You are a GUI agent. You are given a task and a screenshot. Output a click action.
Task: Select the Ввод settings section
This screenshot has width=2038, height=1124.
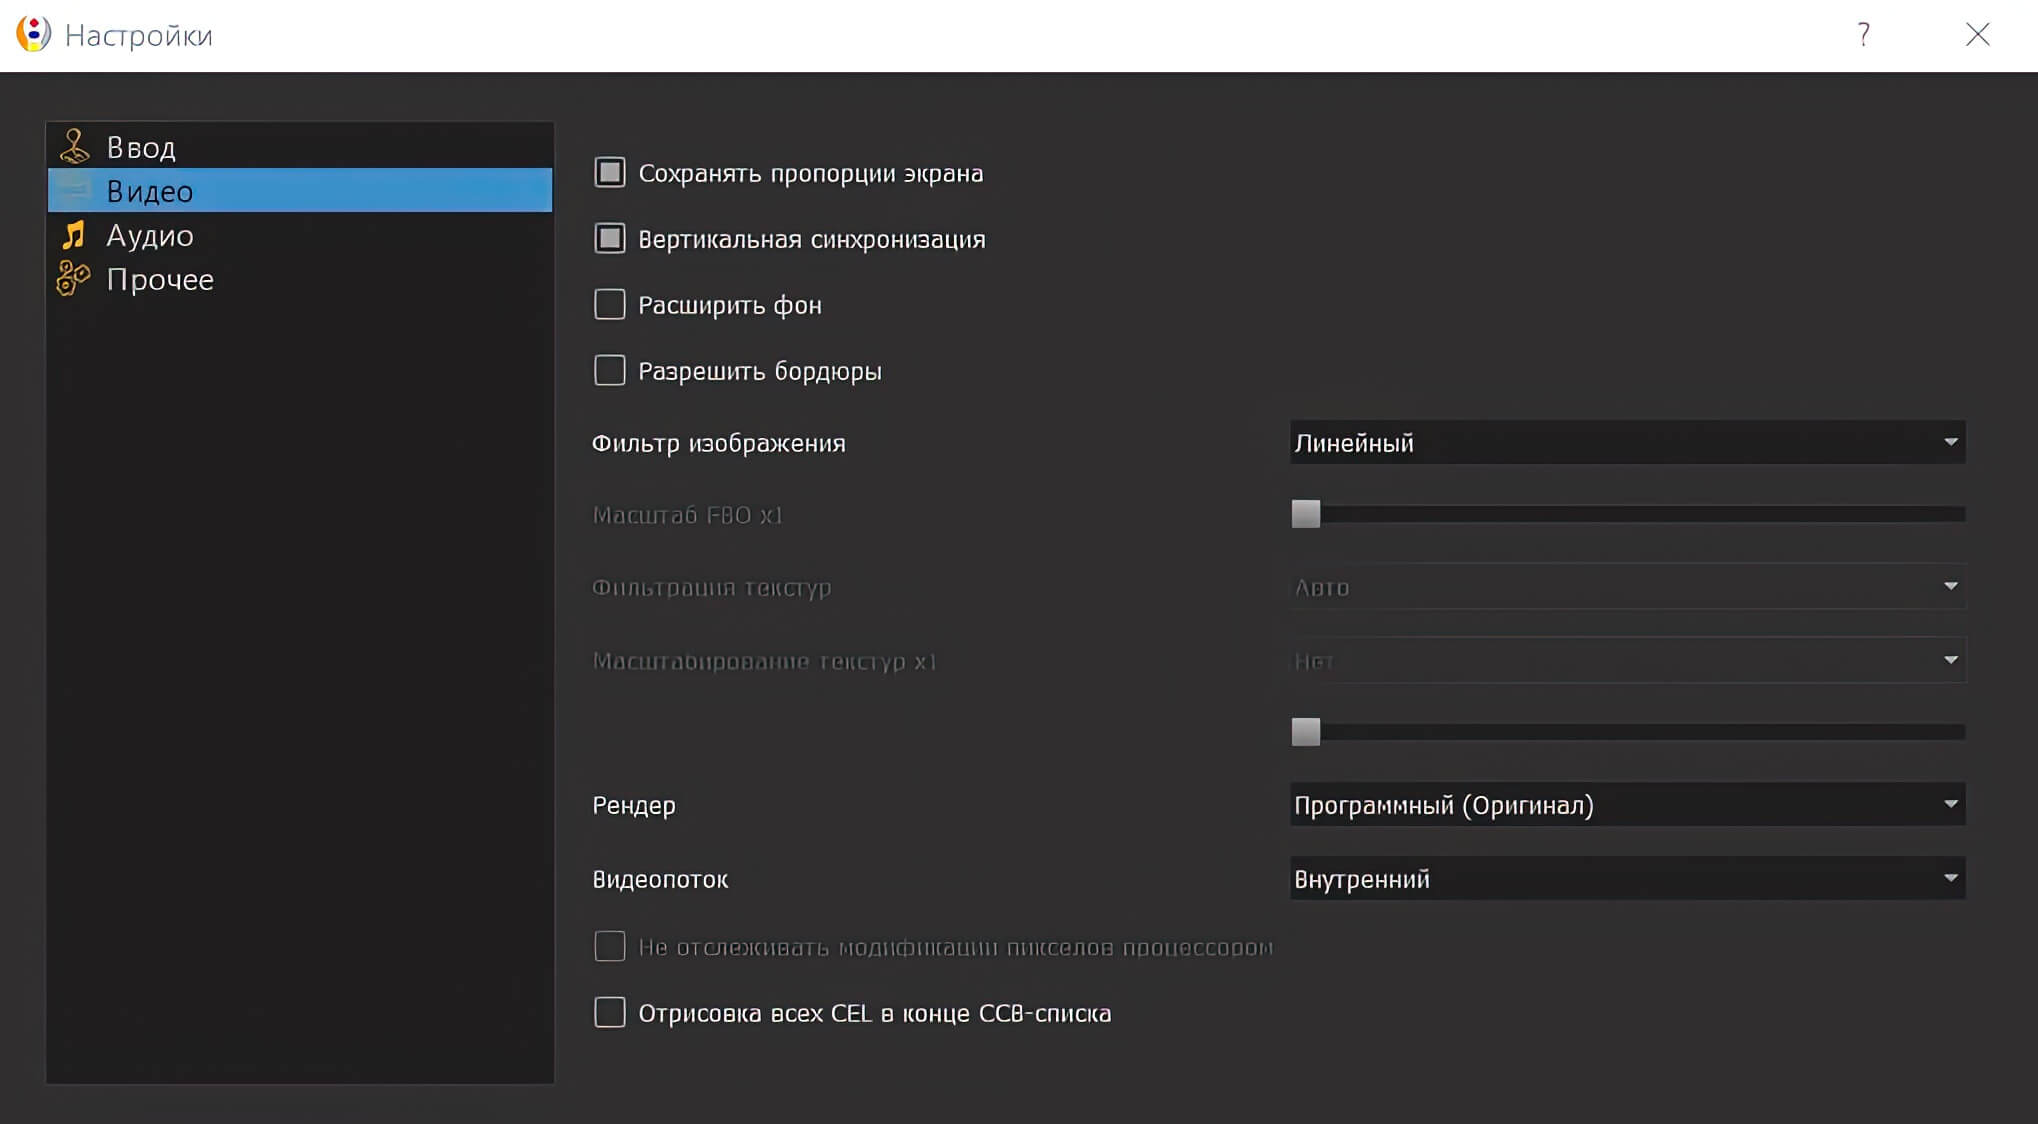click(141, 147)
